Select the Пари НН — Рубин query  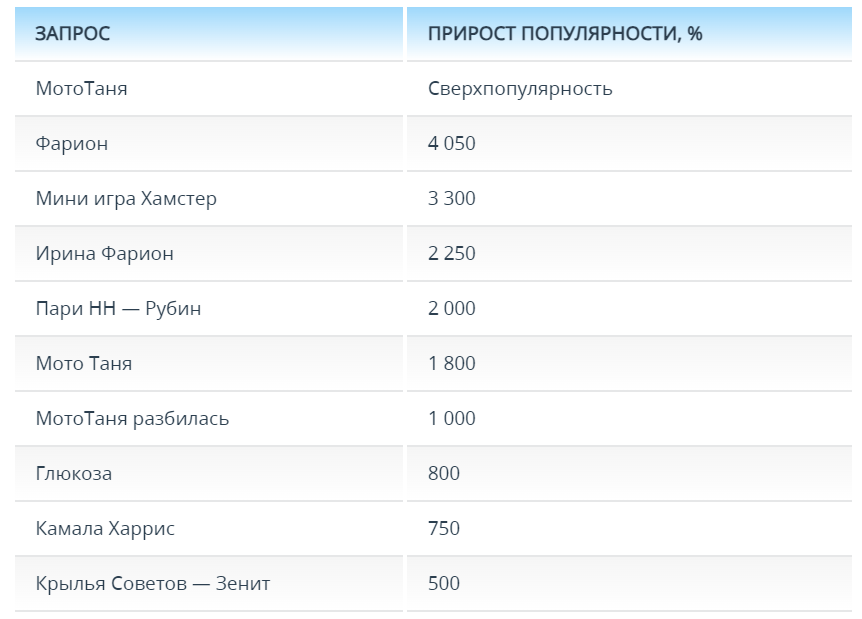pos(119,308)
